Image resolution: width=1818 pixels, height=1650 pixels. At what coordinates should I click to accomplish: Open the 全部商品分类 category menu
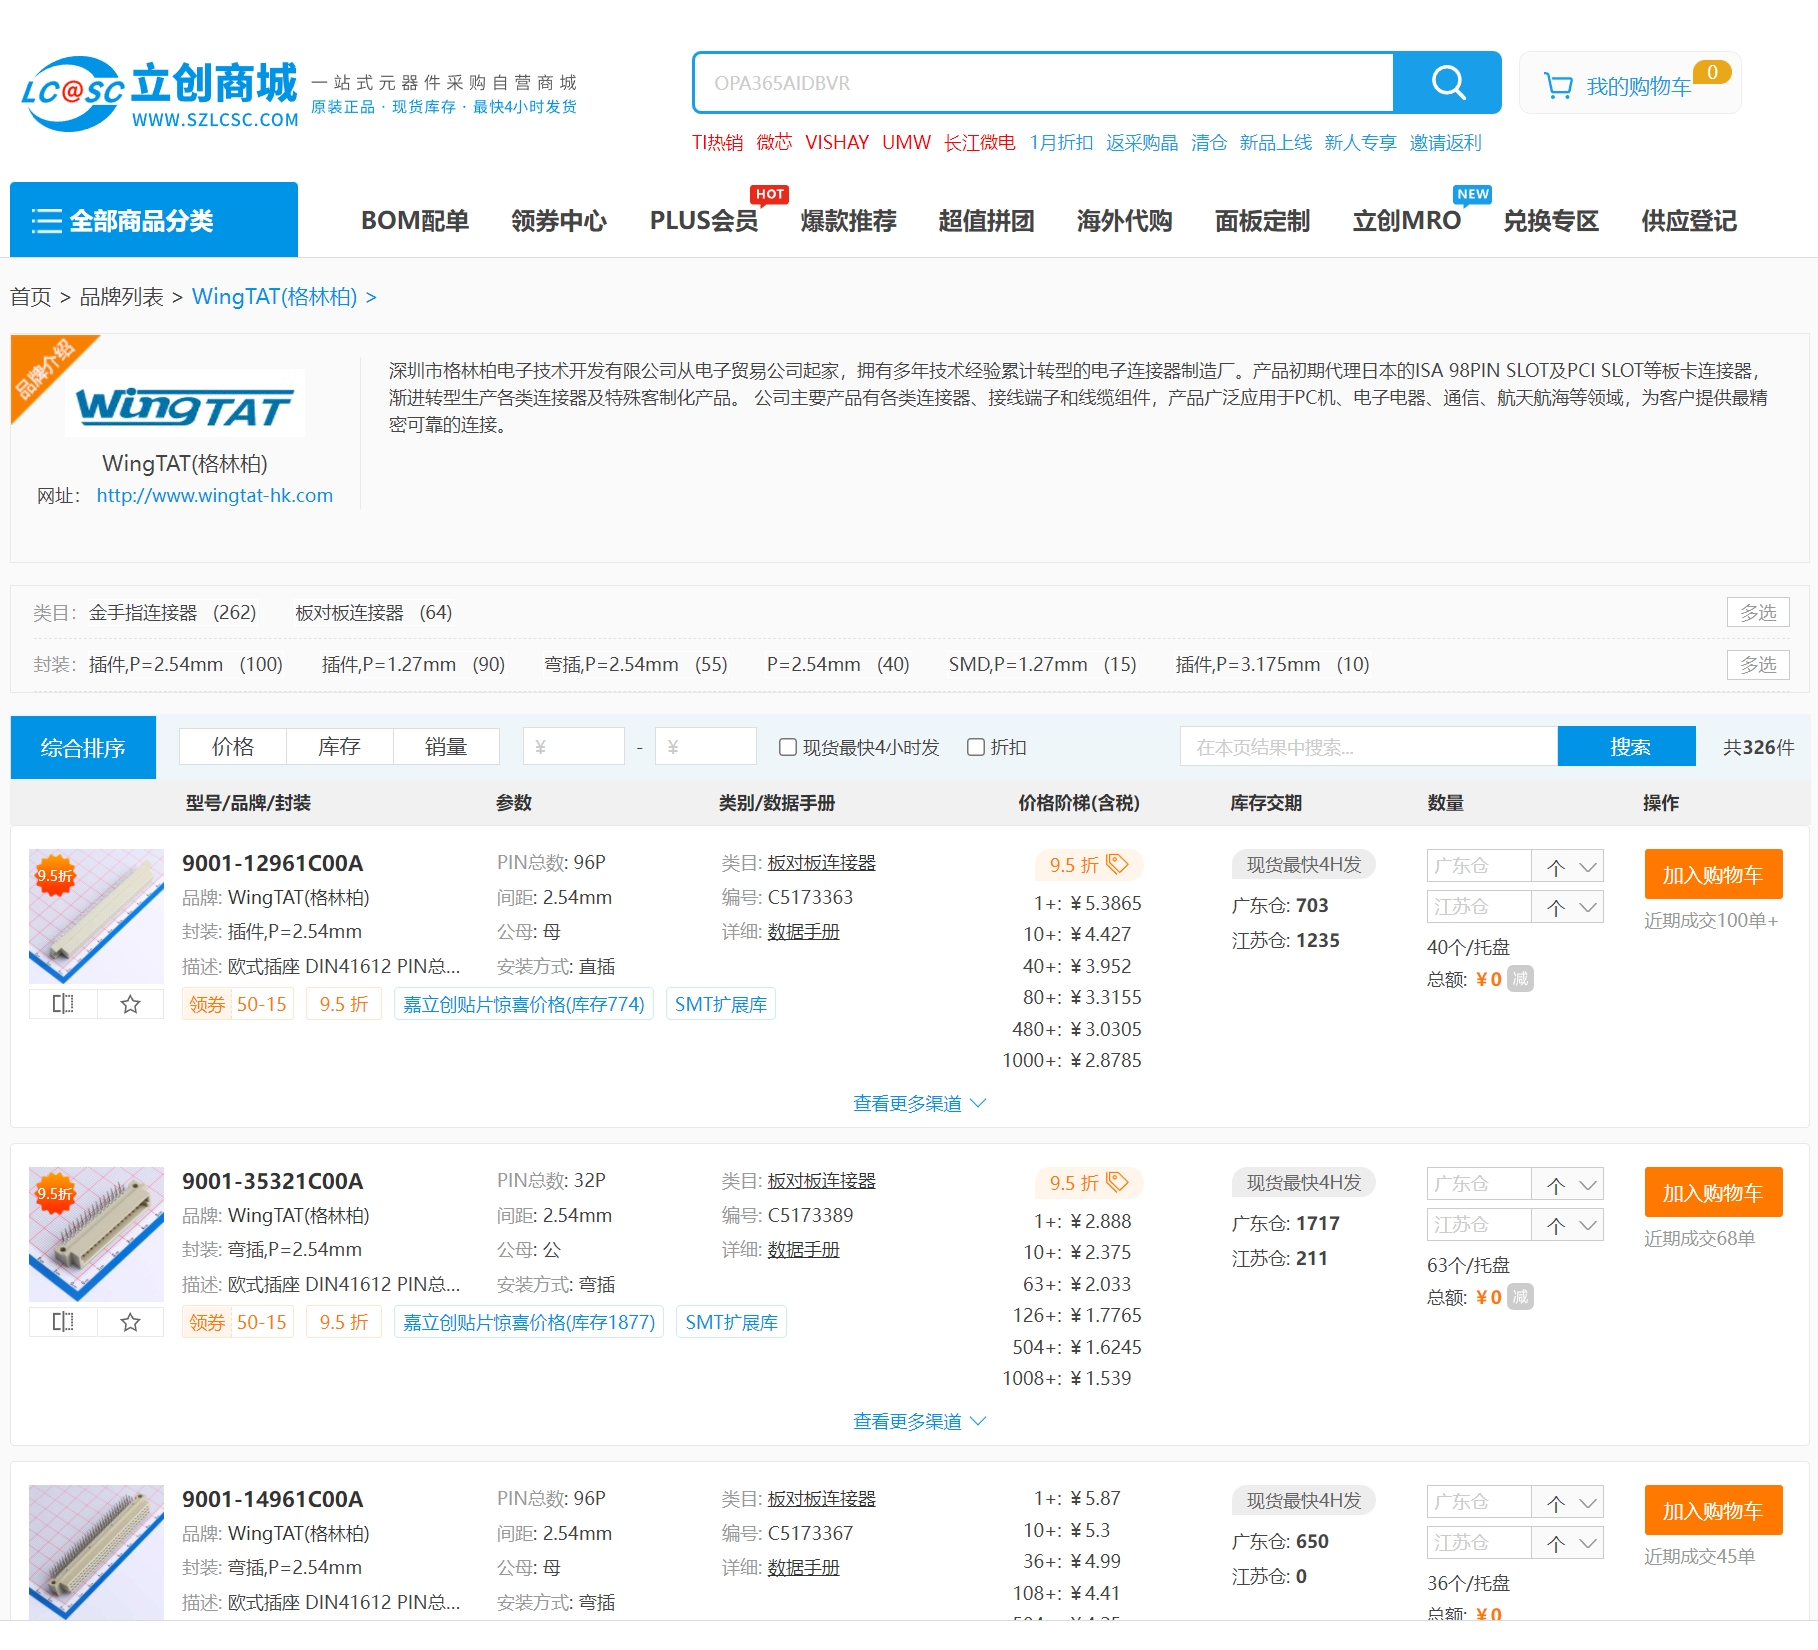click(154, 220)
